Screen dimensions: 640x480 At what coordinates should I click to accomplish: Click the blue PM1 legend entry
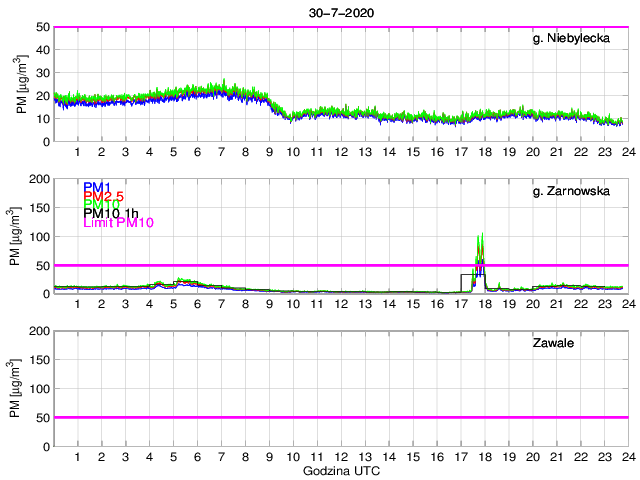[97, 187]
